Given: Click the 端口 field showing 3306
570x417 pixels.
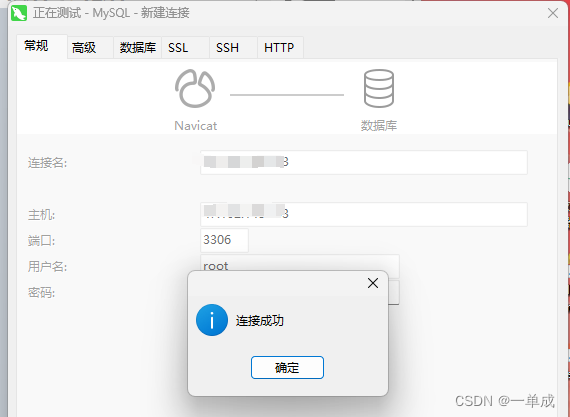Looking at the screenshot, I should pos(224,240).
